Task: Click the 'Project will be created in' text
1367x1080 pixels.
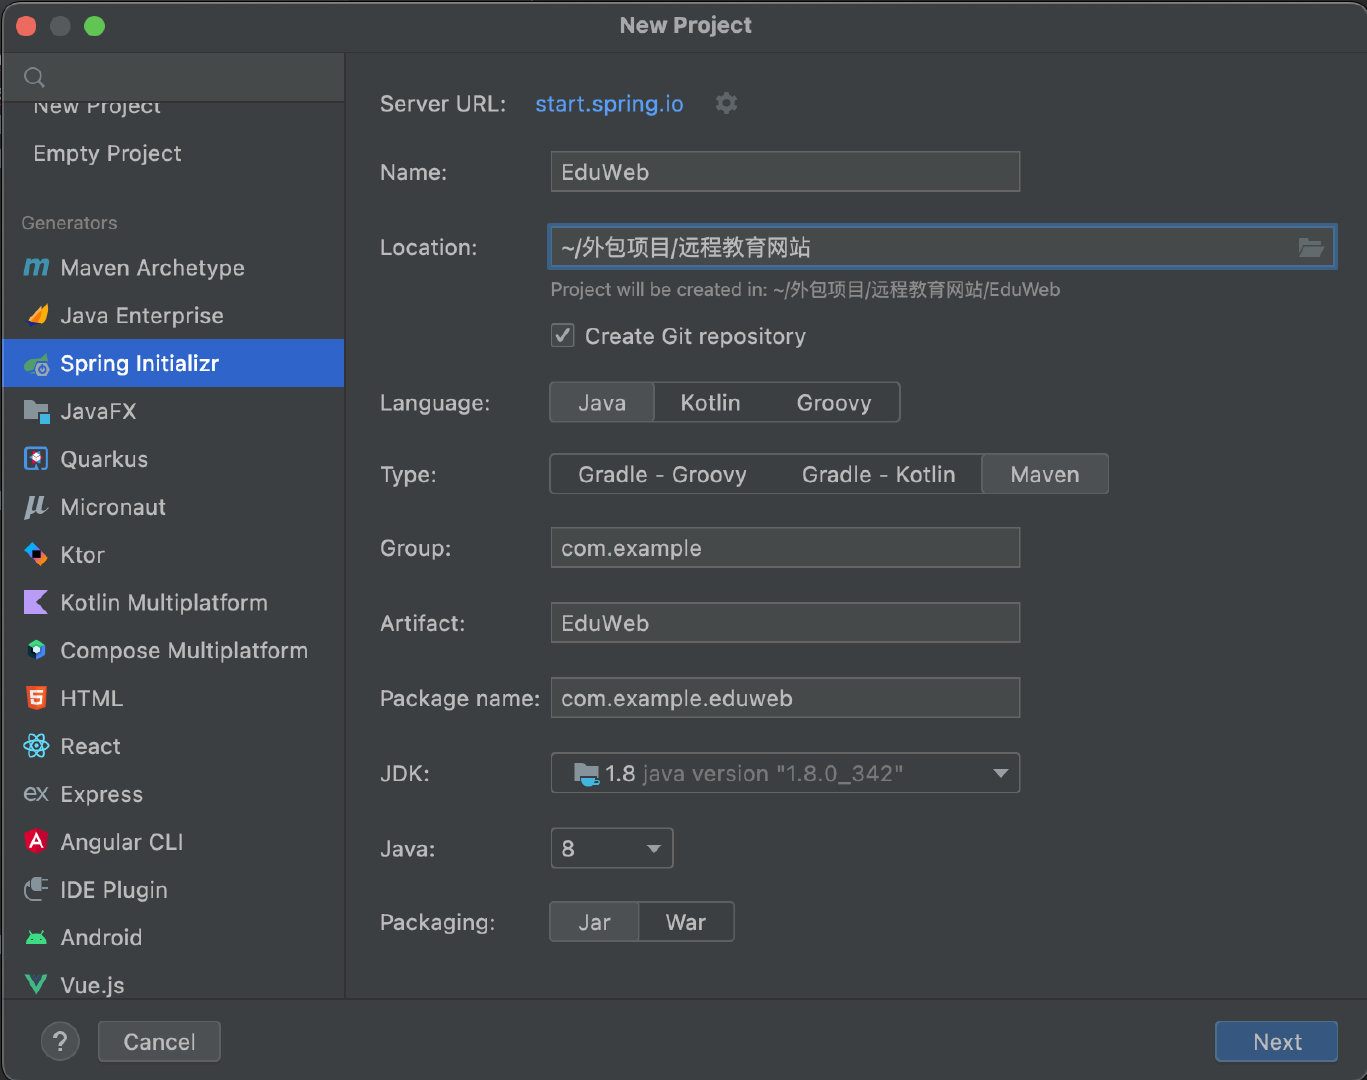Action: pyautogui.click(x=805, y=289)
